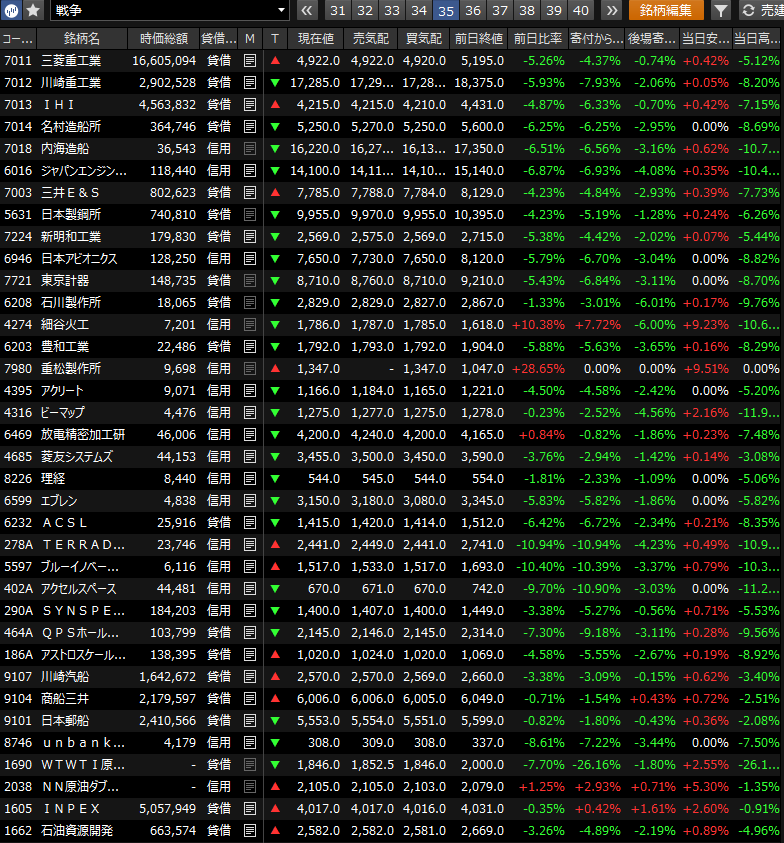Switch to list tab 36
Image resolution: width=784 pixels, height=843 pixels.
(x=473, y=11)
